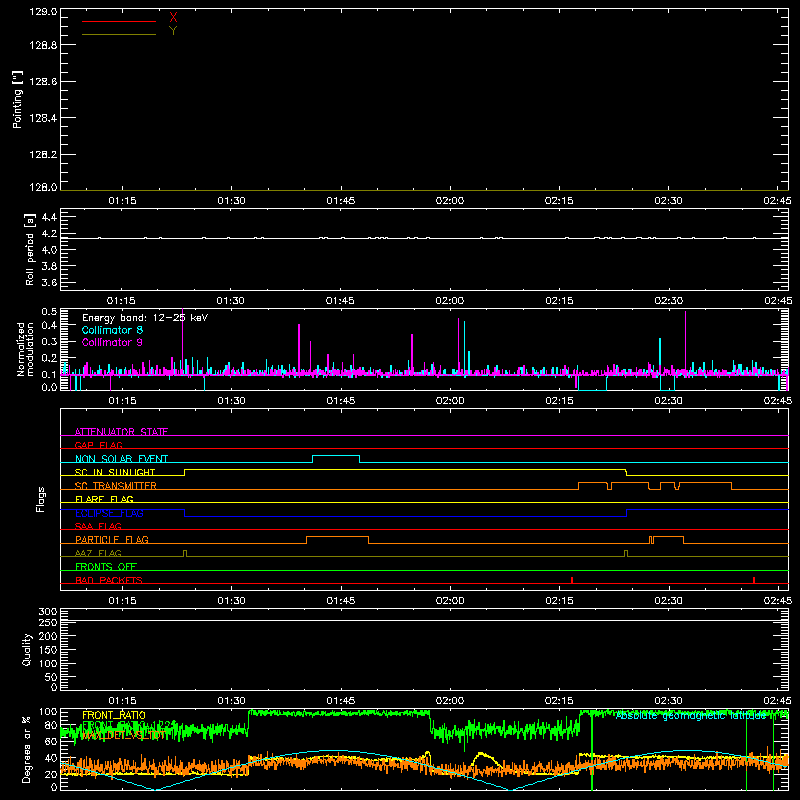The image size is (800, 800).
Task: Select the 4.2 roll period tick label
Action: (49, 234)
